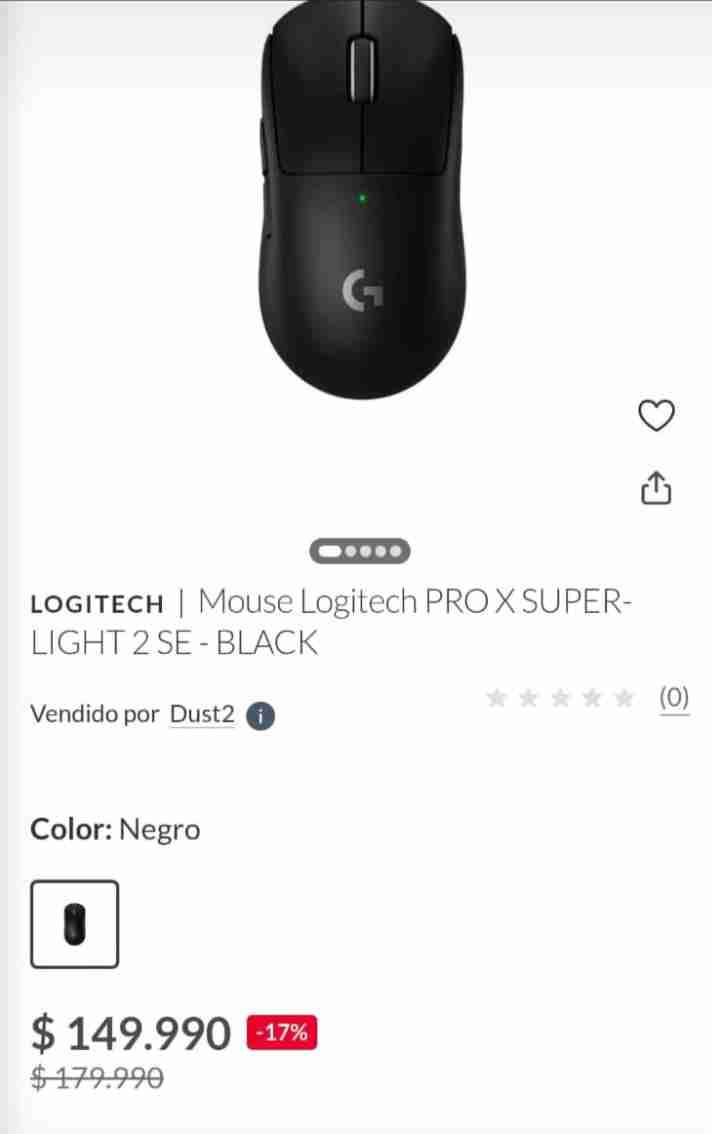
Task: Open seller info via the 'i' icon
Action: 259,715
